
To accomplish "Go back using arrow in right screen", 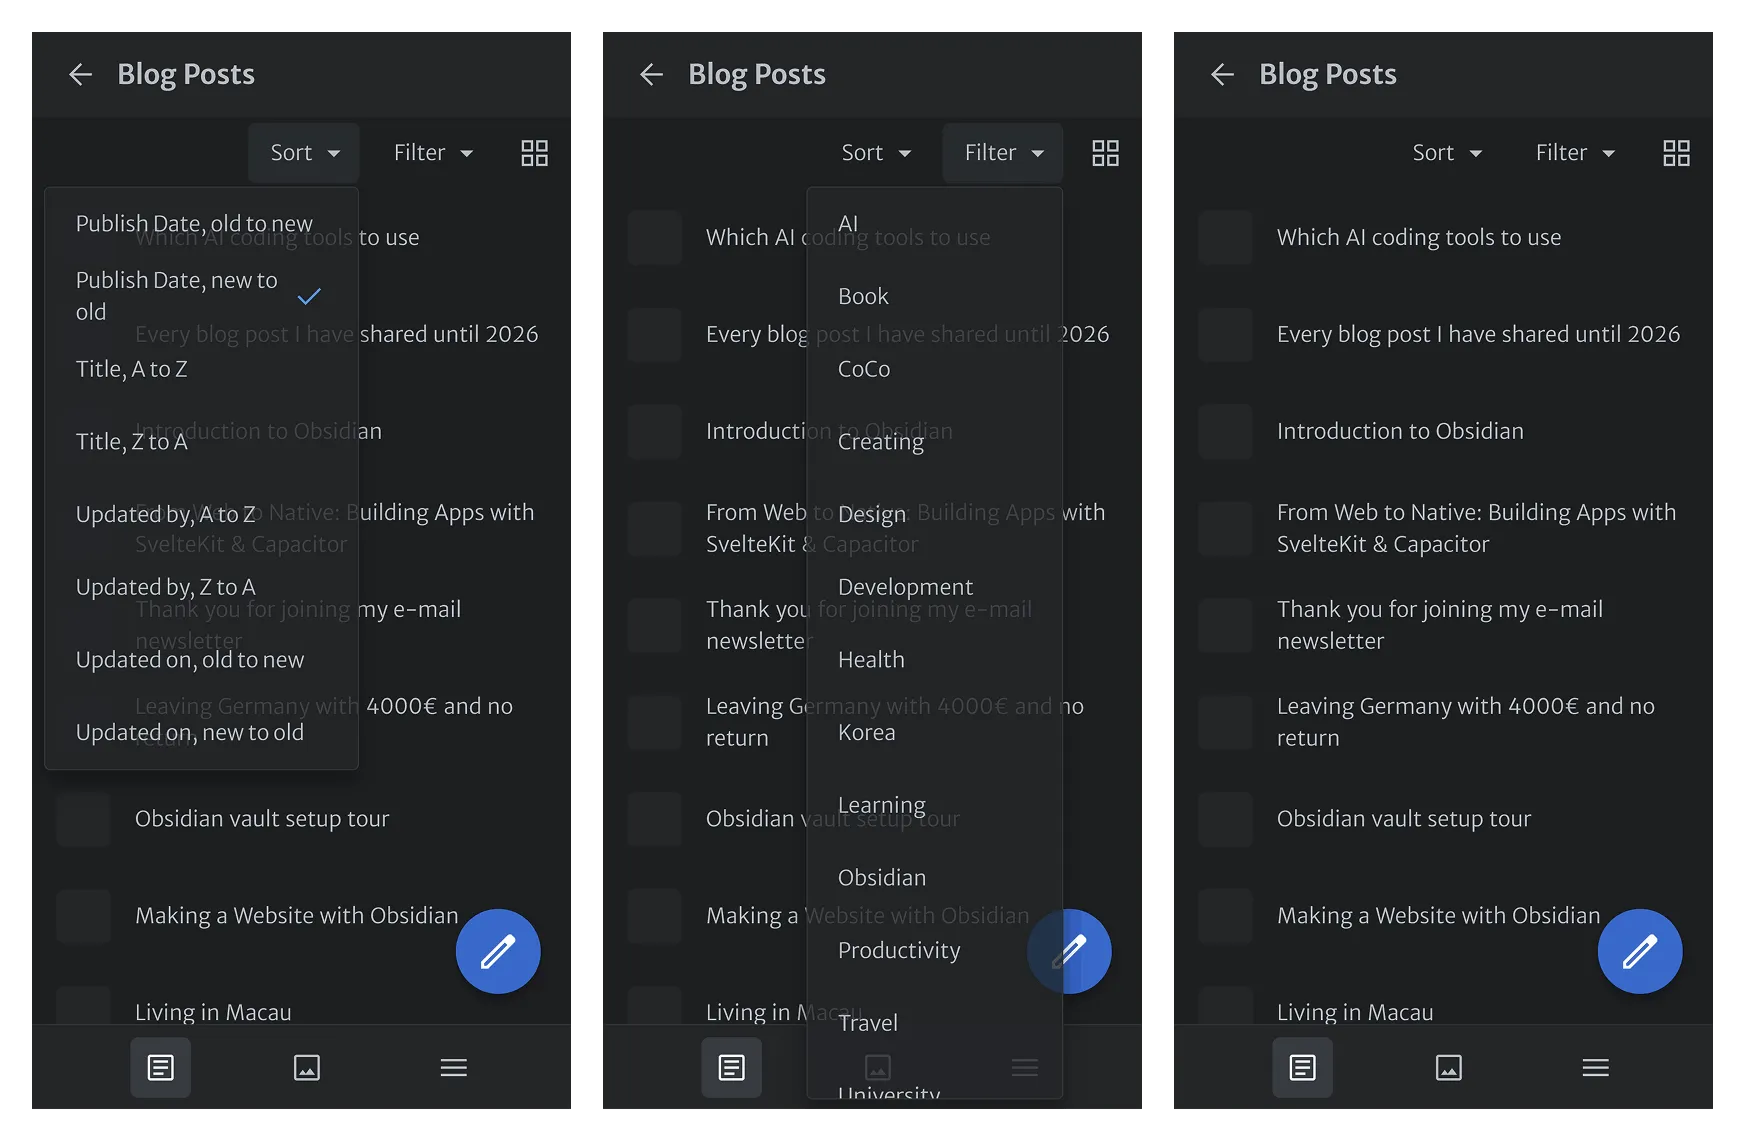I will coord(1222,74).
